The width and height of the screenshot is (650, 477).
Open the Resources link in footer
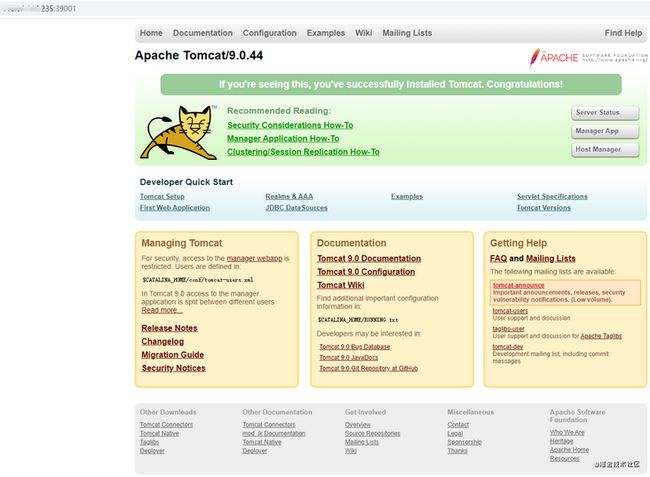[565, 458]
